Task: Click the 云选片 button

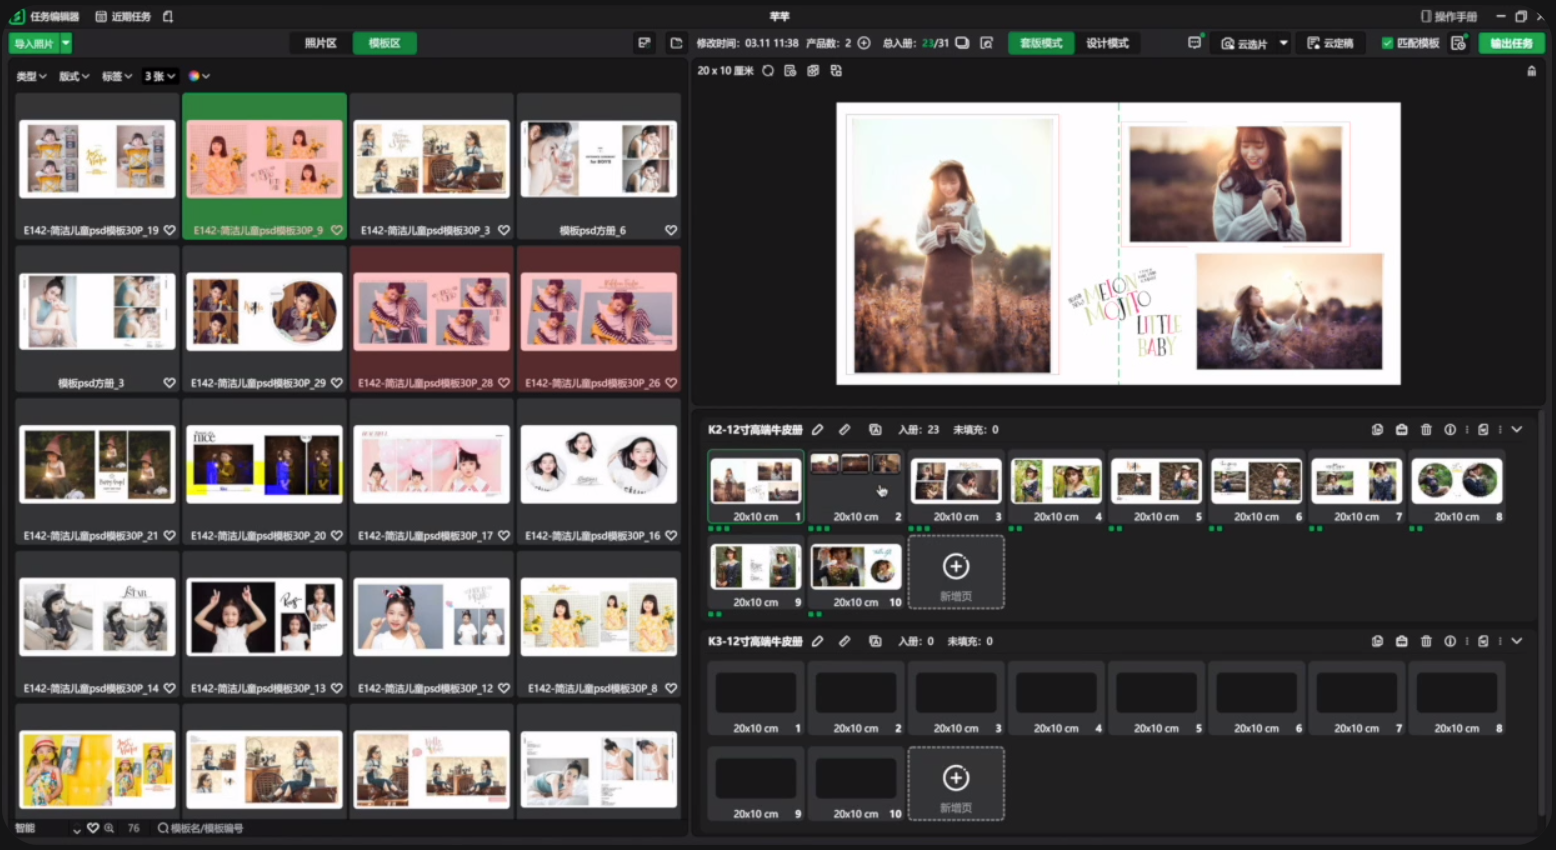Action: tap(1244, 43)
